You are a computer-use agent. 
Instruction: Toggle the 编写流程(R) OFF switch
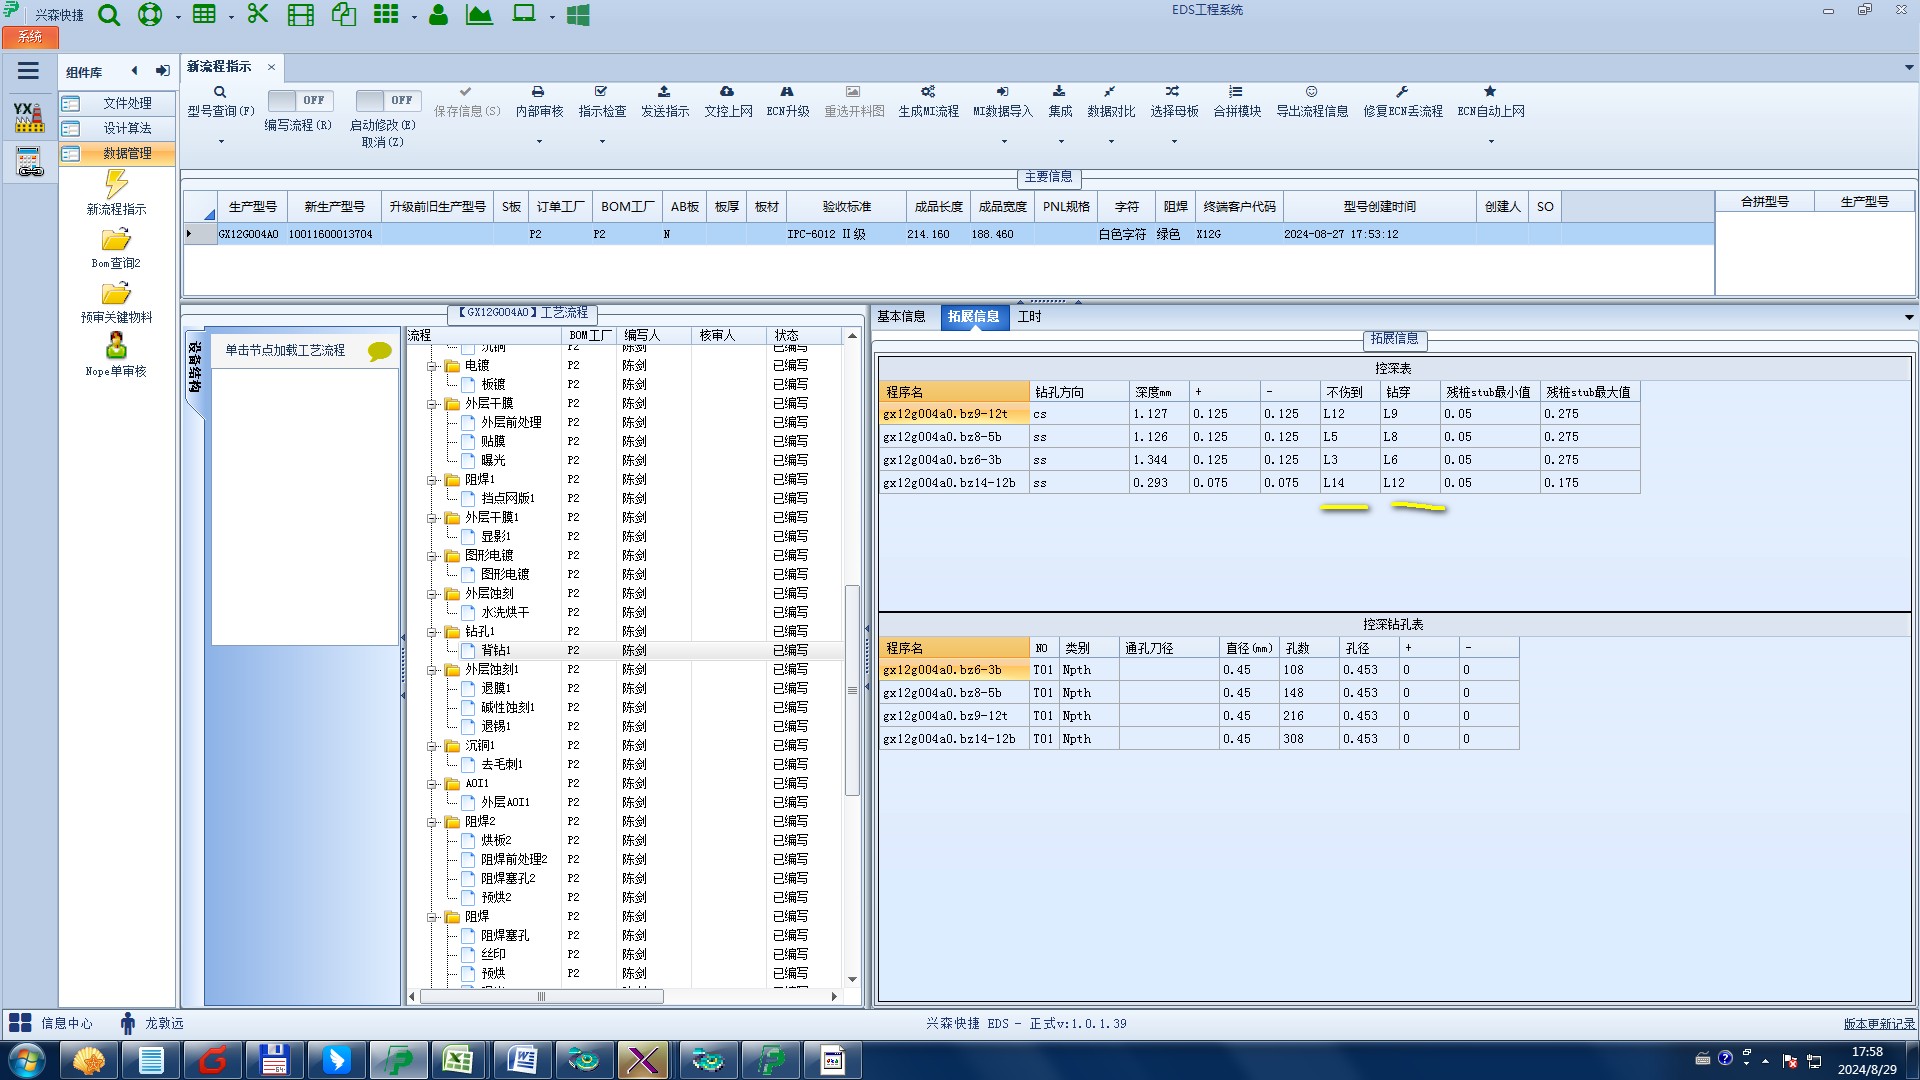pyautogui.click(x=299, y=100)
